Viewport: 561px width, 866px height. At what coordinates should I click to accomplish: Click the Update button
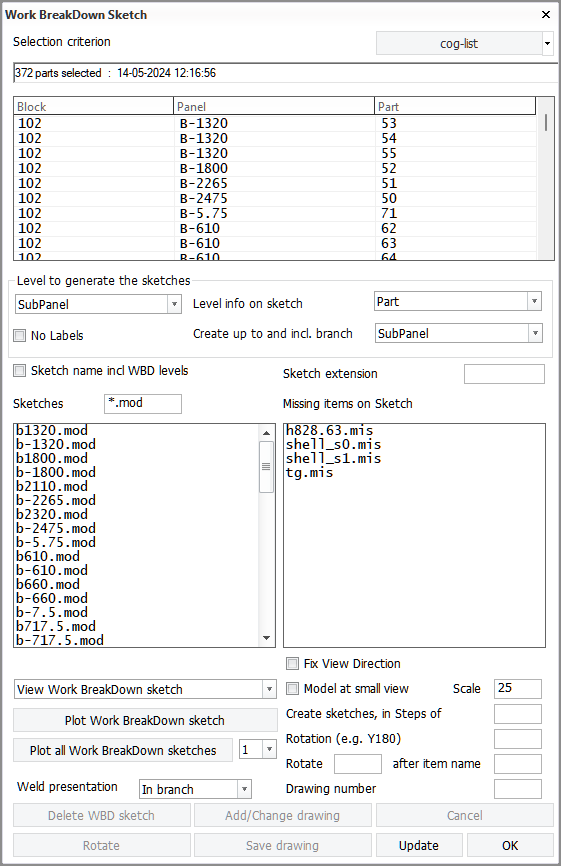point(419,846)
